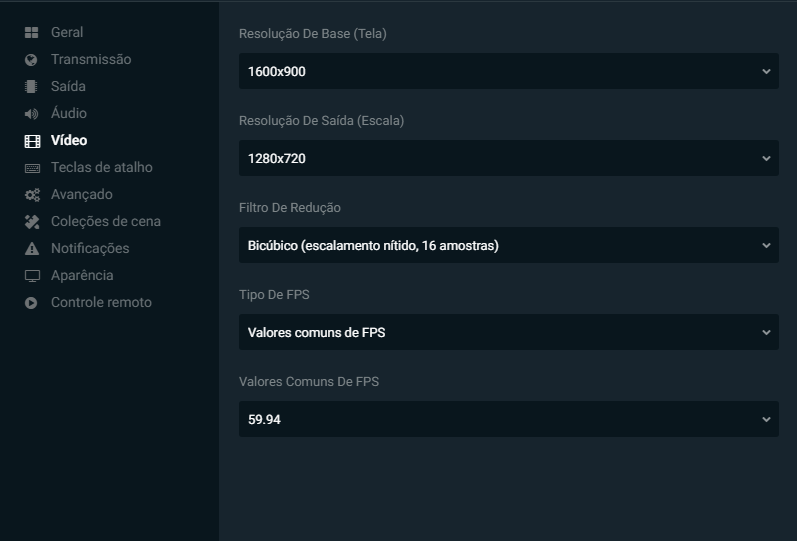Click the Coleções de cena icon

pyautogui.click(x=32, y=222)
